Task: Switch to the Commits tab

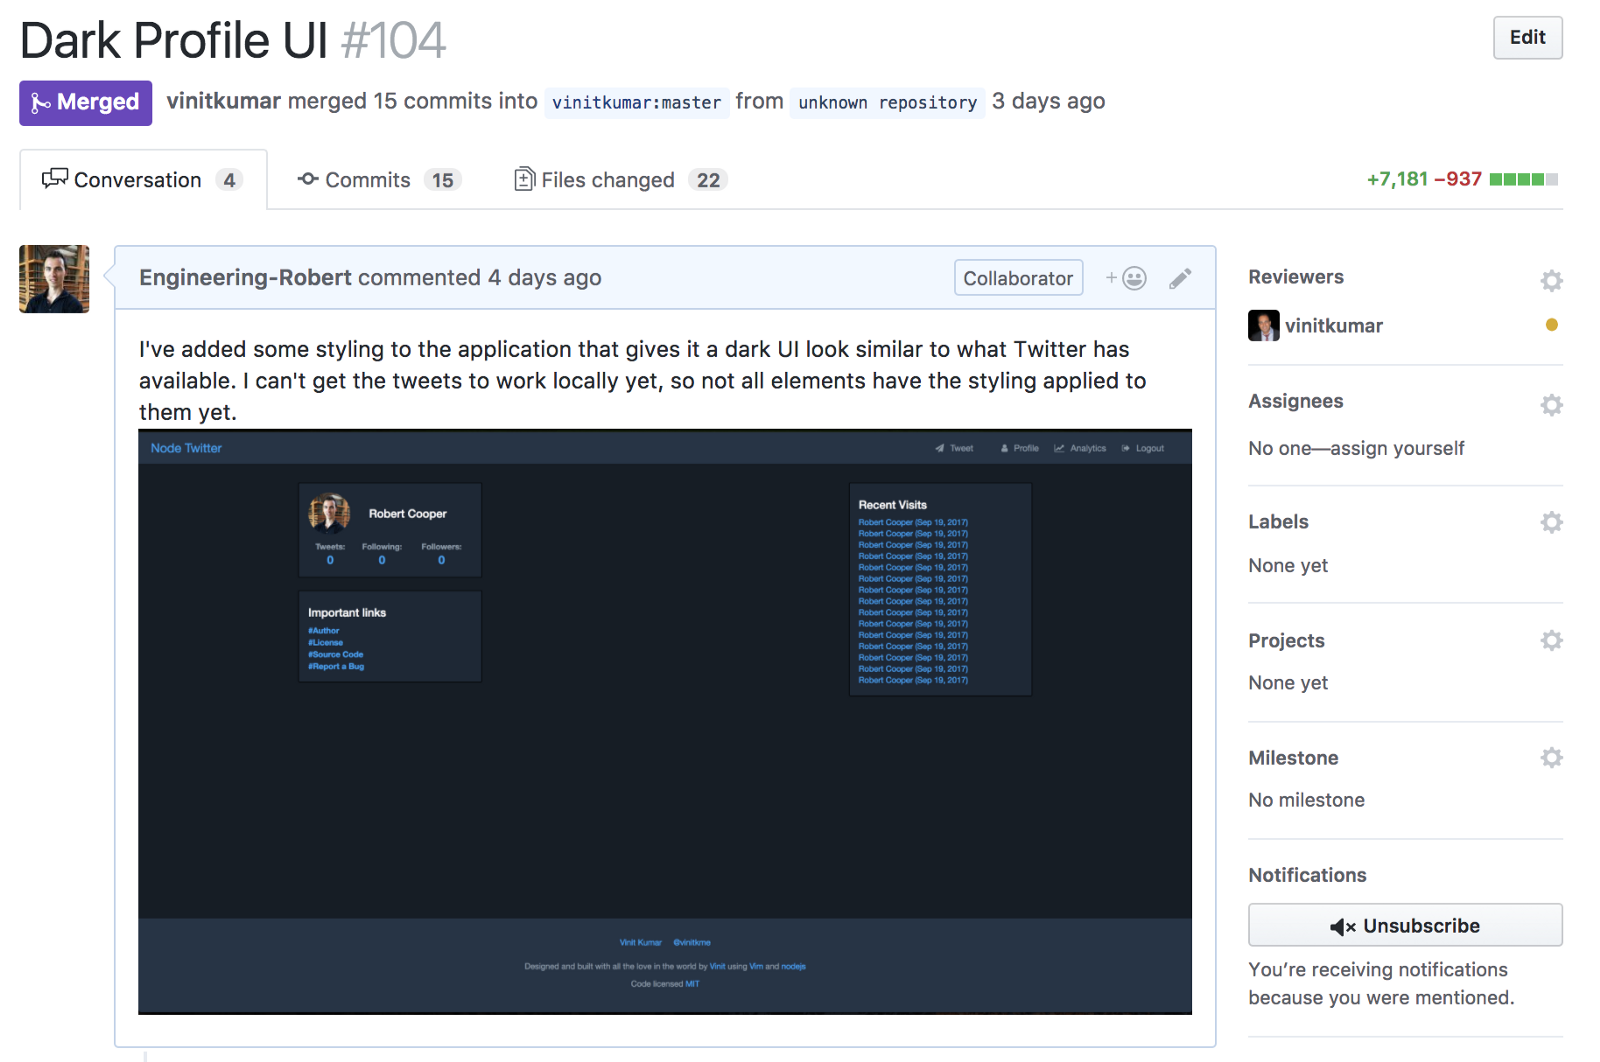Action: tap(379, 180)
